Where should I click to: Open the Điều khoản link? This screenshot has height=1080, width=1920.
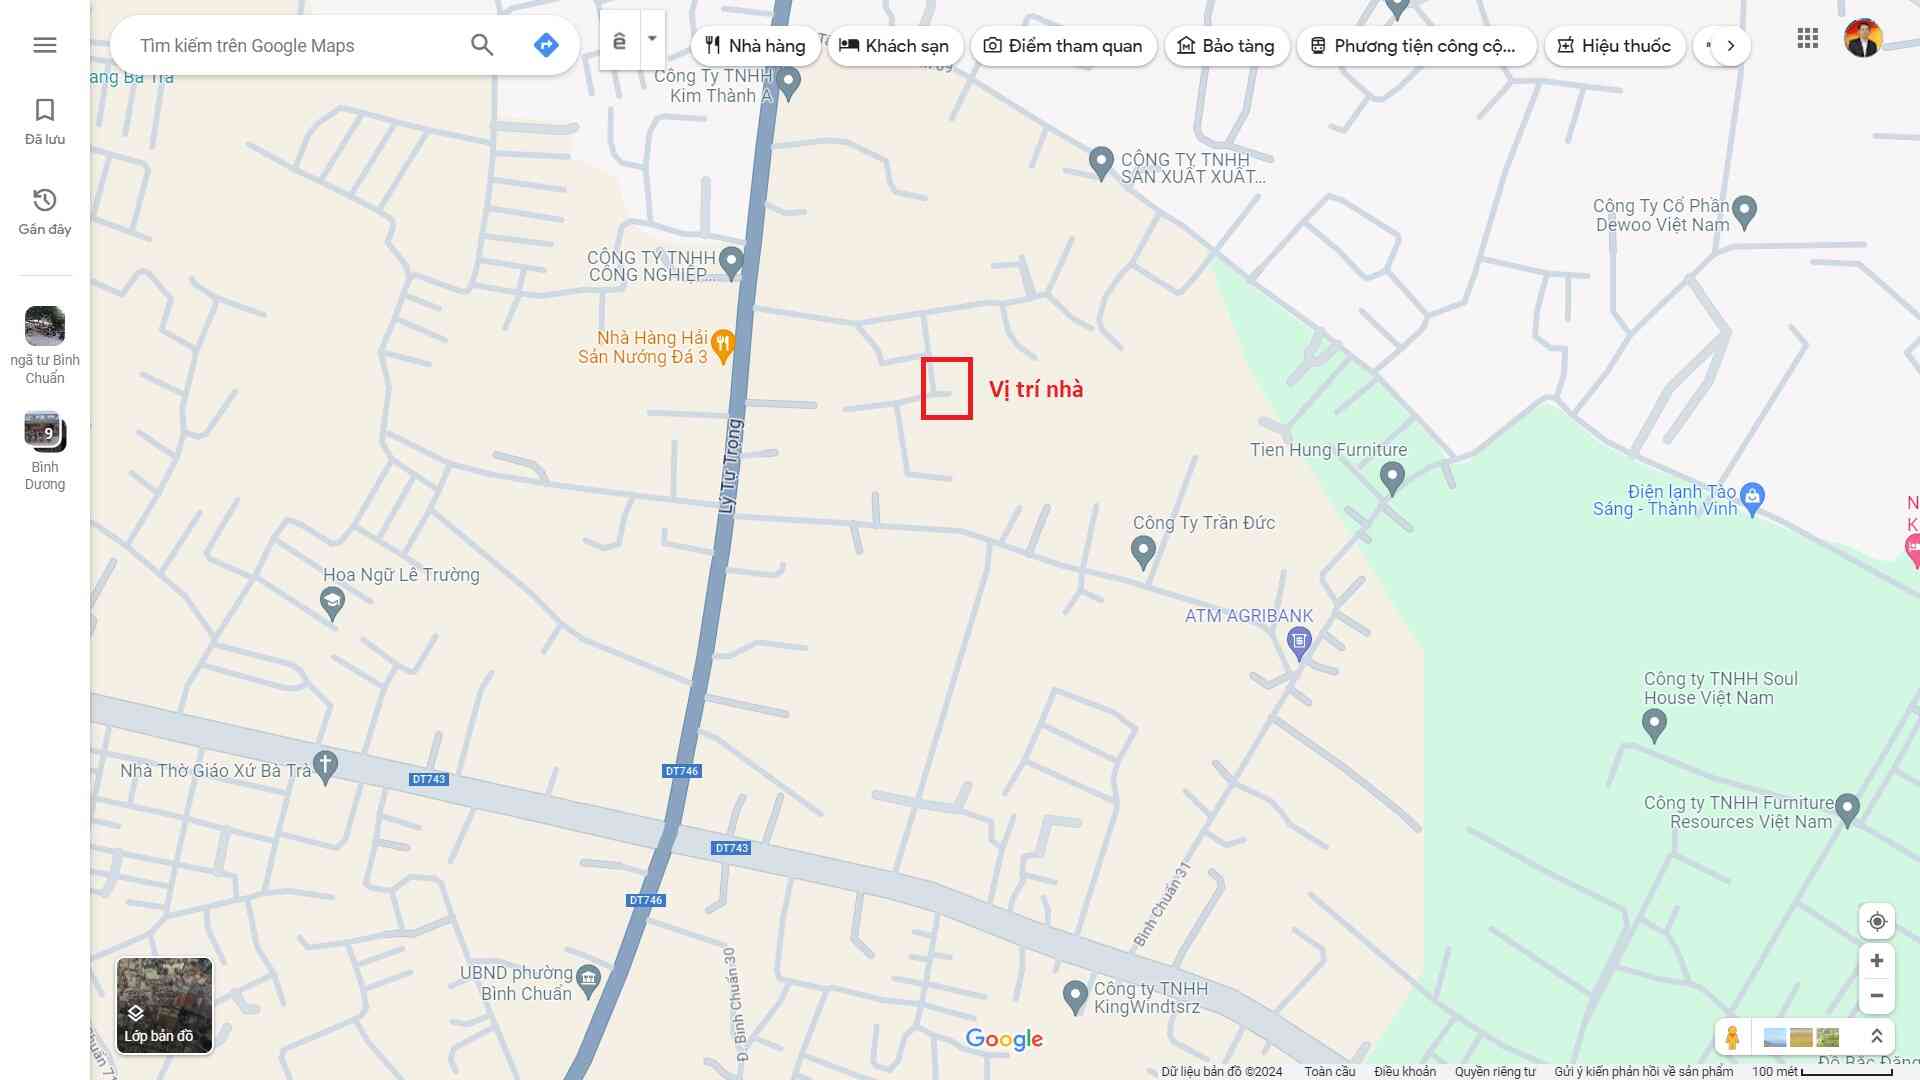[x=1404, y=1071]
